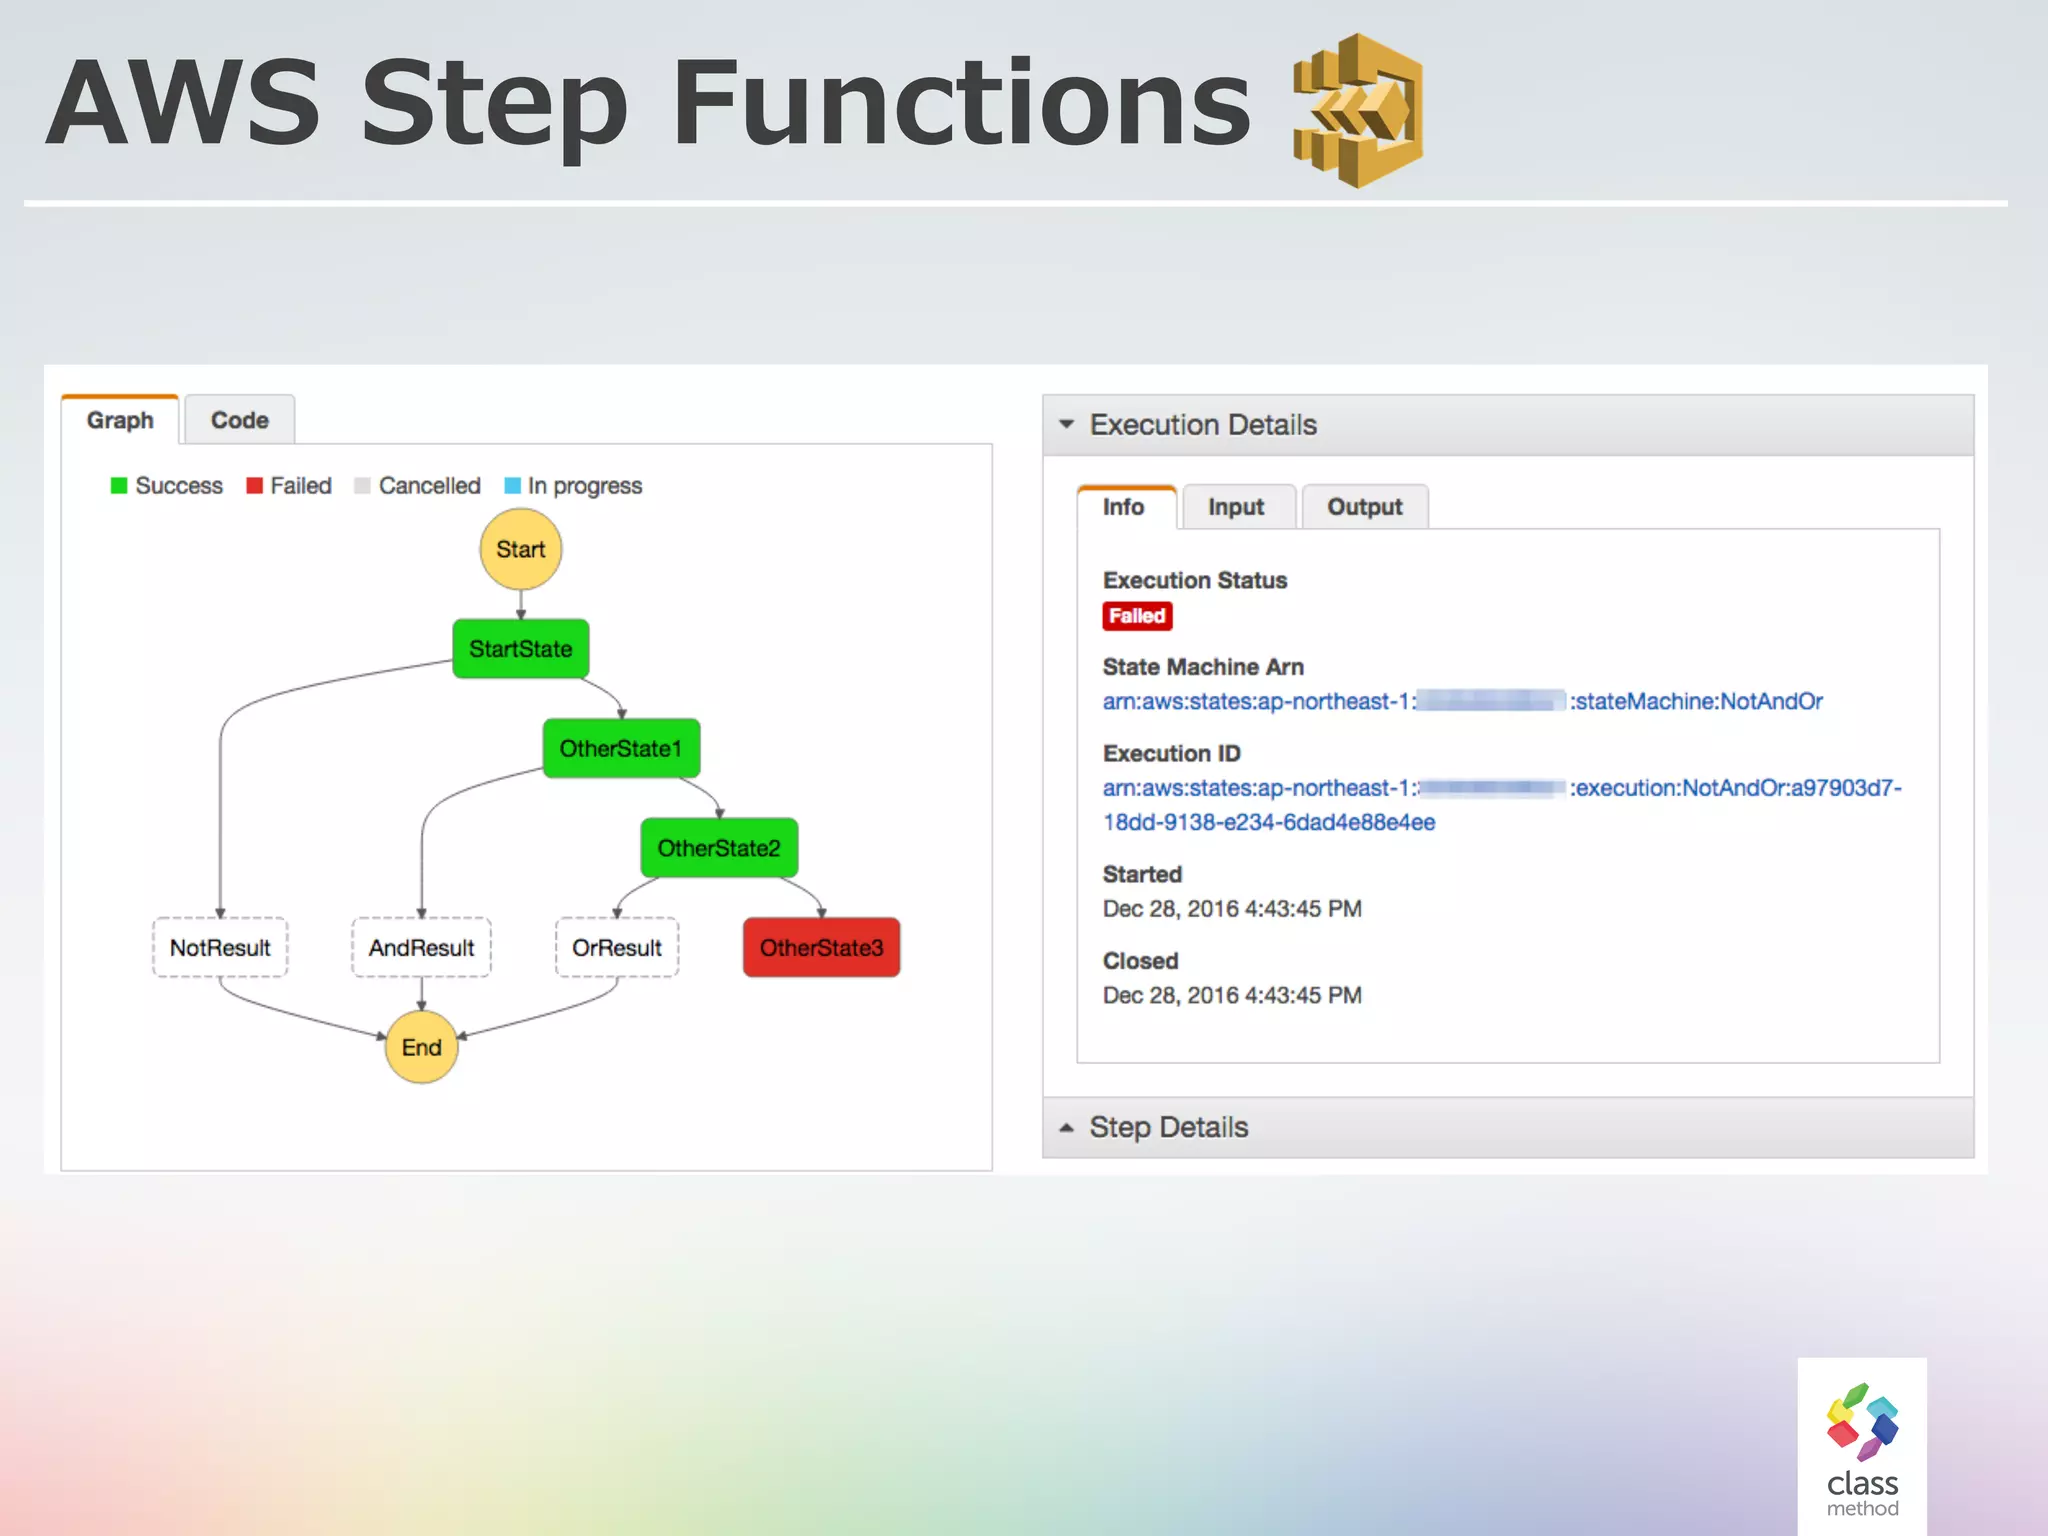Click the Classmethod logo
Image resolution: width=2048 pixels, height=1536 pixels.
1862,1448
